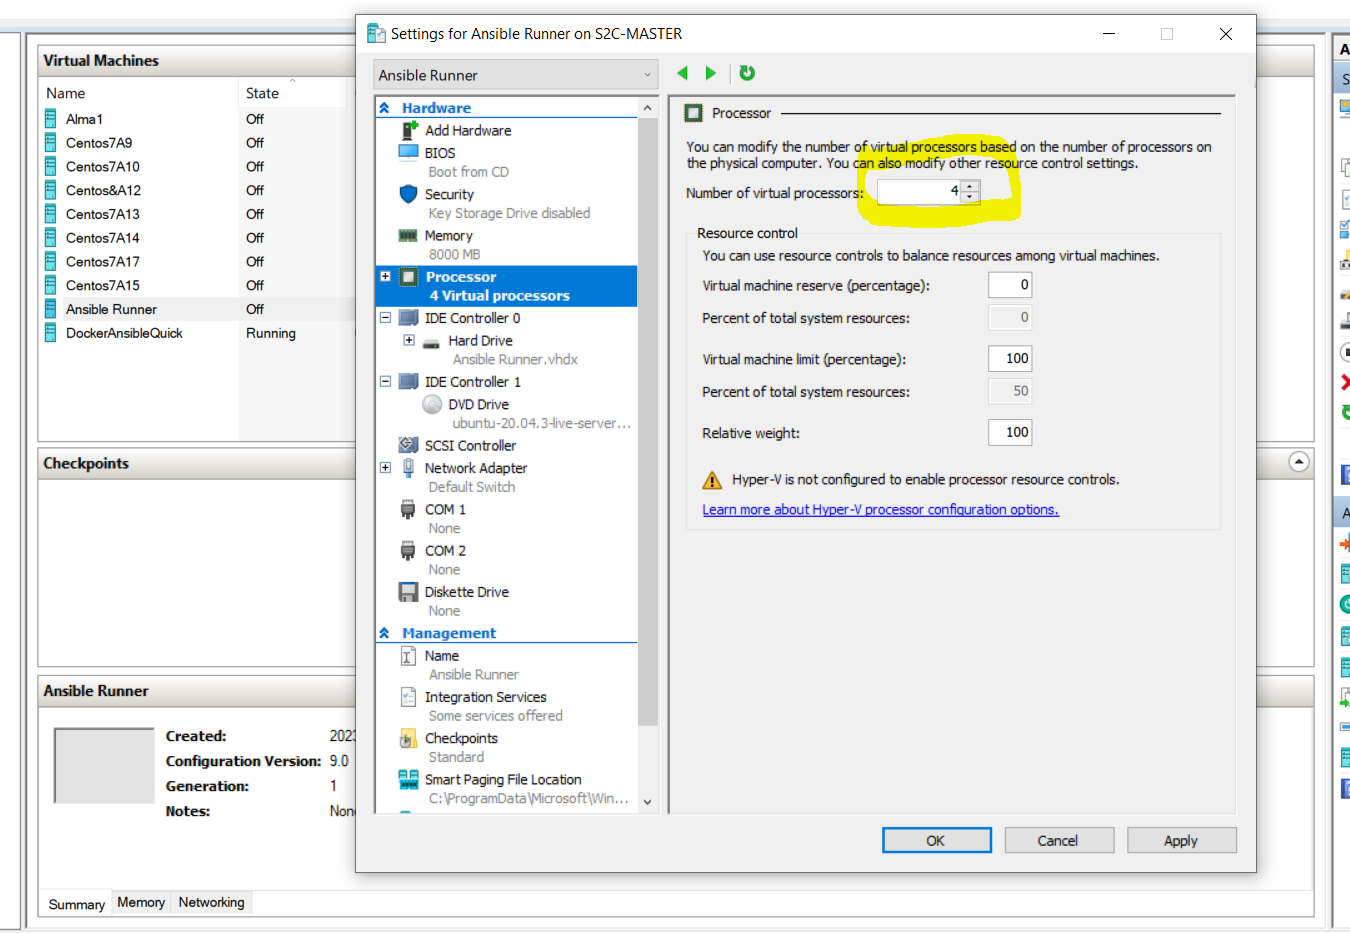Select the Memory chip icon
The image size is (1350, 933).
pos(408,236)
